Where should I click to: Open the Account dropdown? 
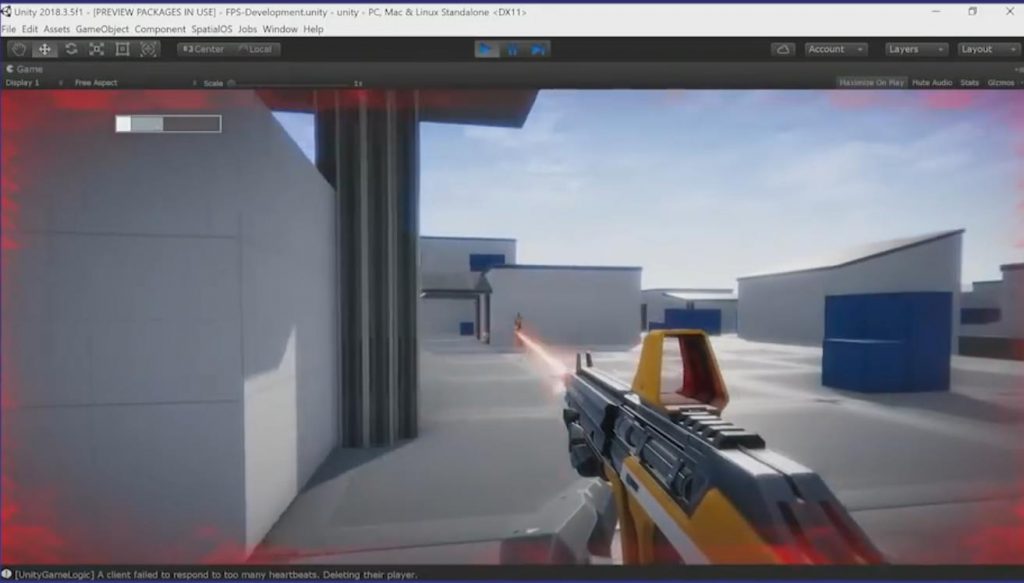coord(836,49)
